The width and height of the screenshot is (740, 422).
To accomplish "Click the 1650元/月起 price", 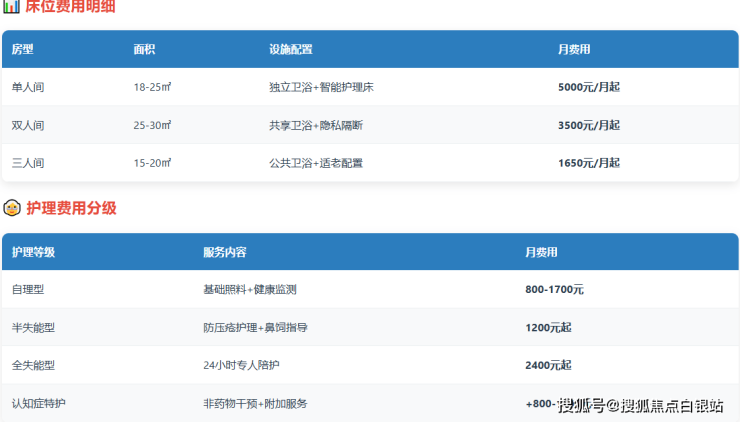I will [589, 163].
